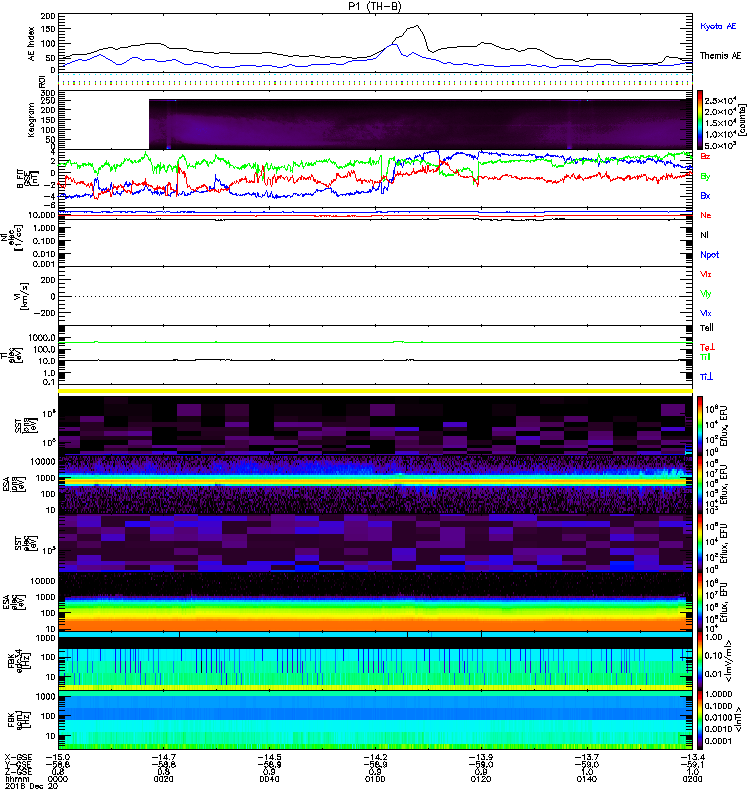Select the blue Npot legend label
750x800 pixels.
click(710, 255)
